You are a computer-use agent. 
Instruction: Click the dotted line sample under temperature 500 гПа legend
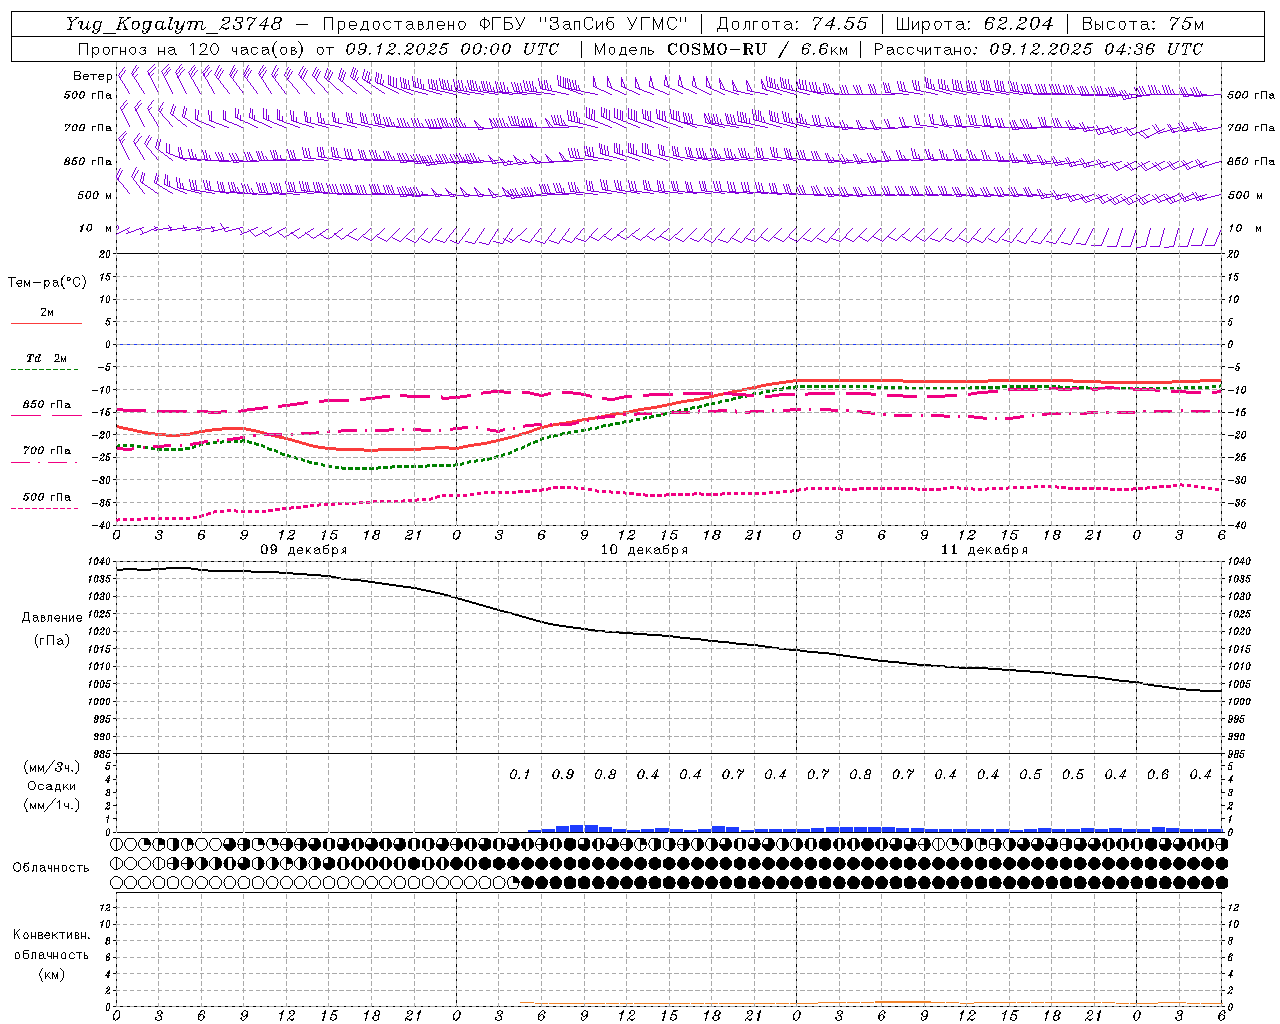[x=45, y=509]
